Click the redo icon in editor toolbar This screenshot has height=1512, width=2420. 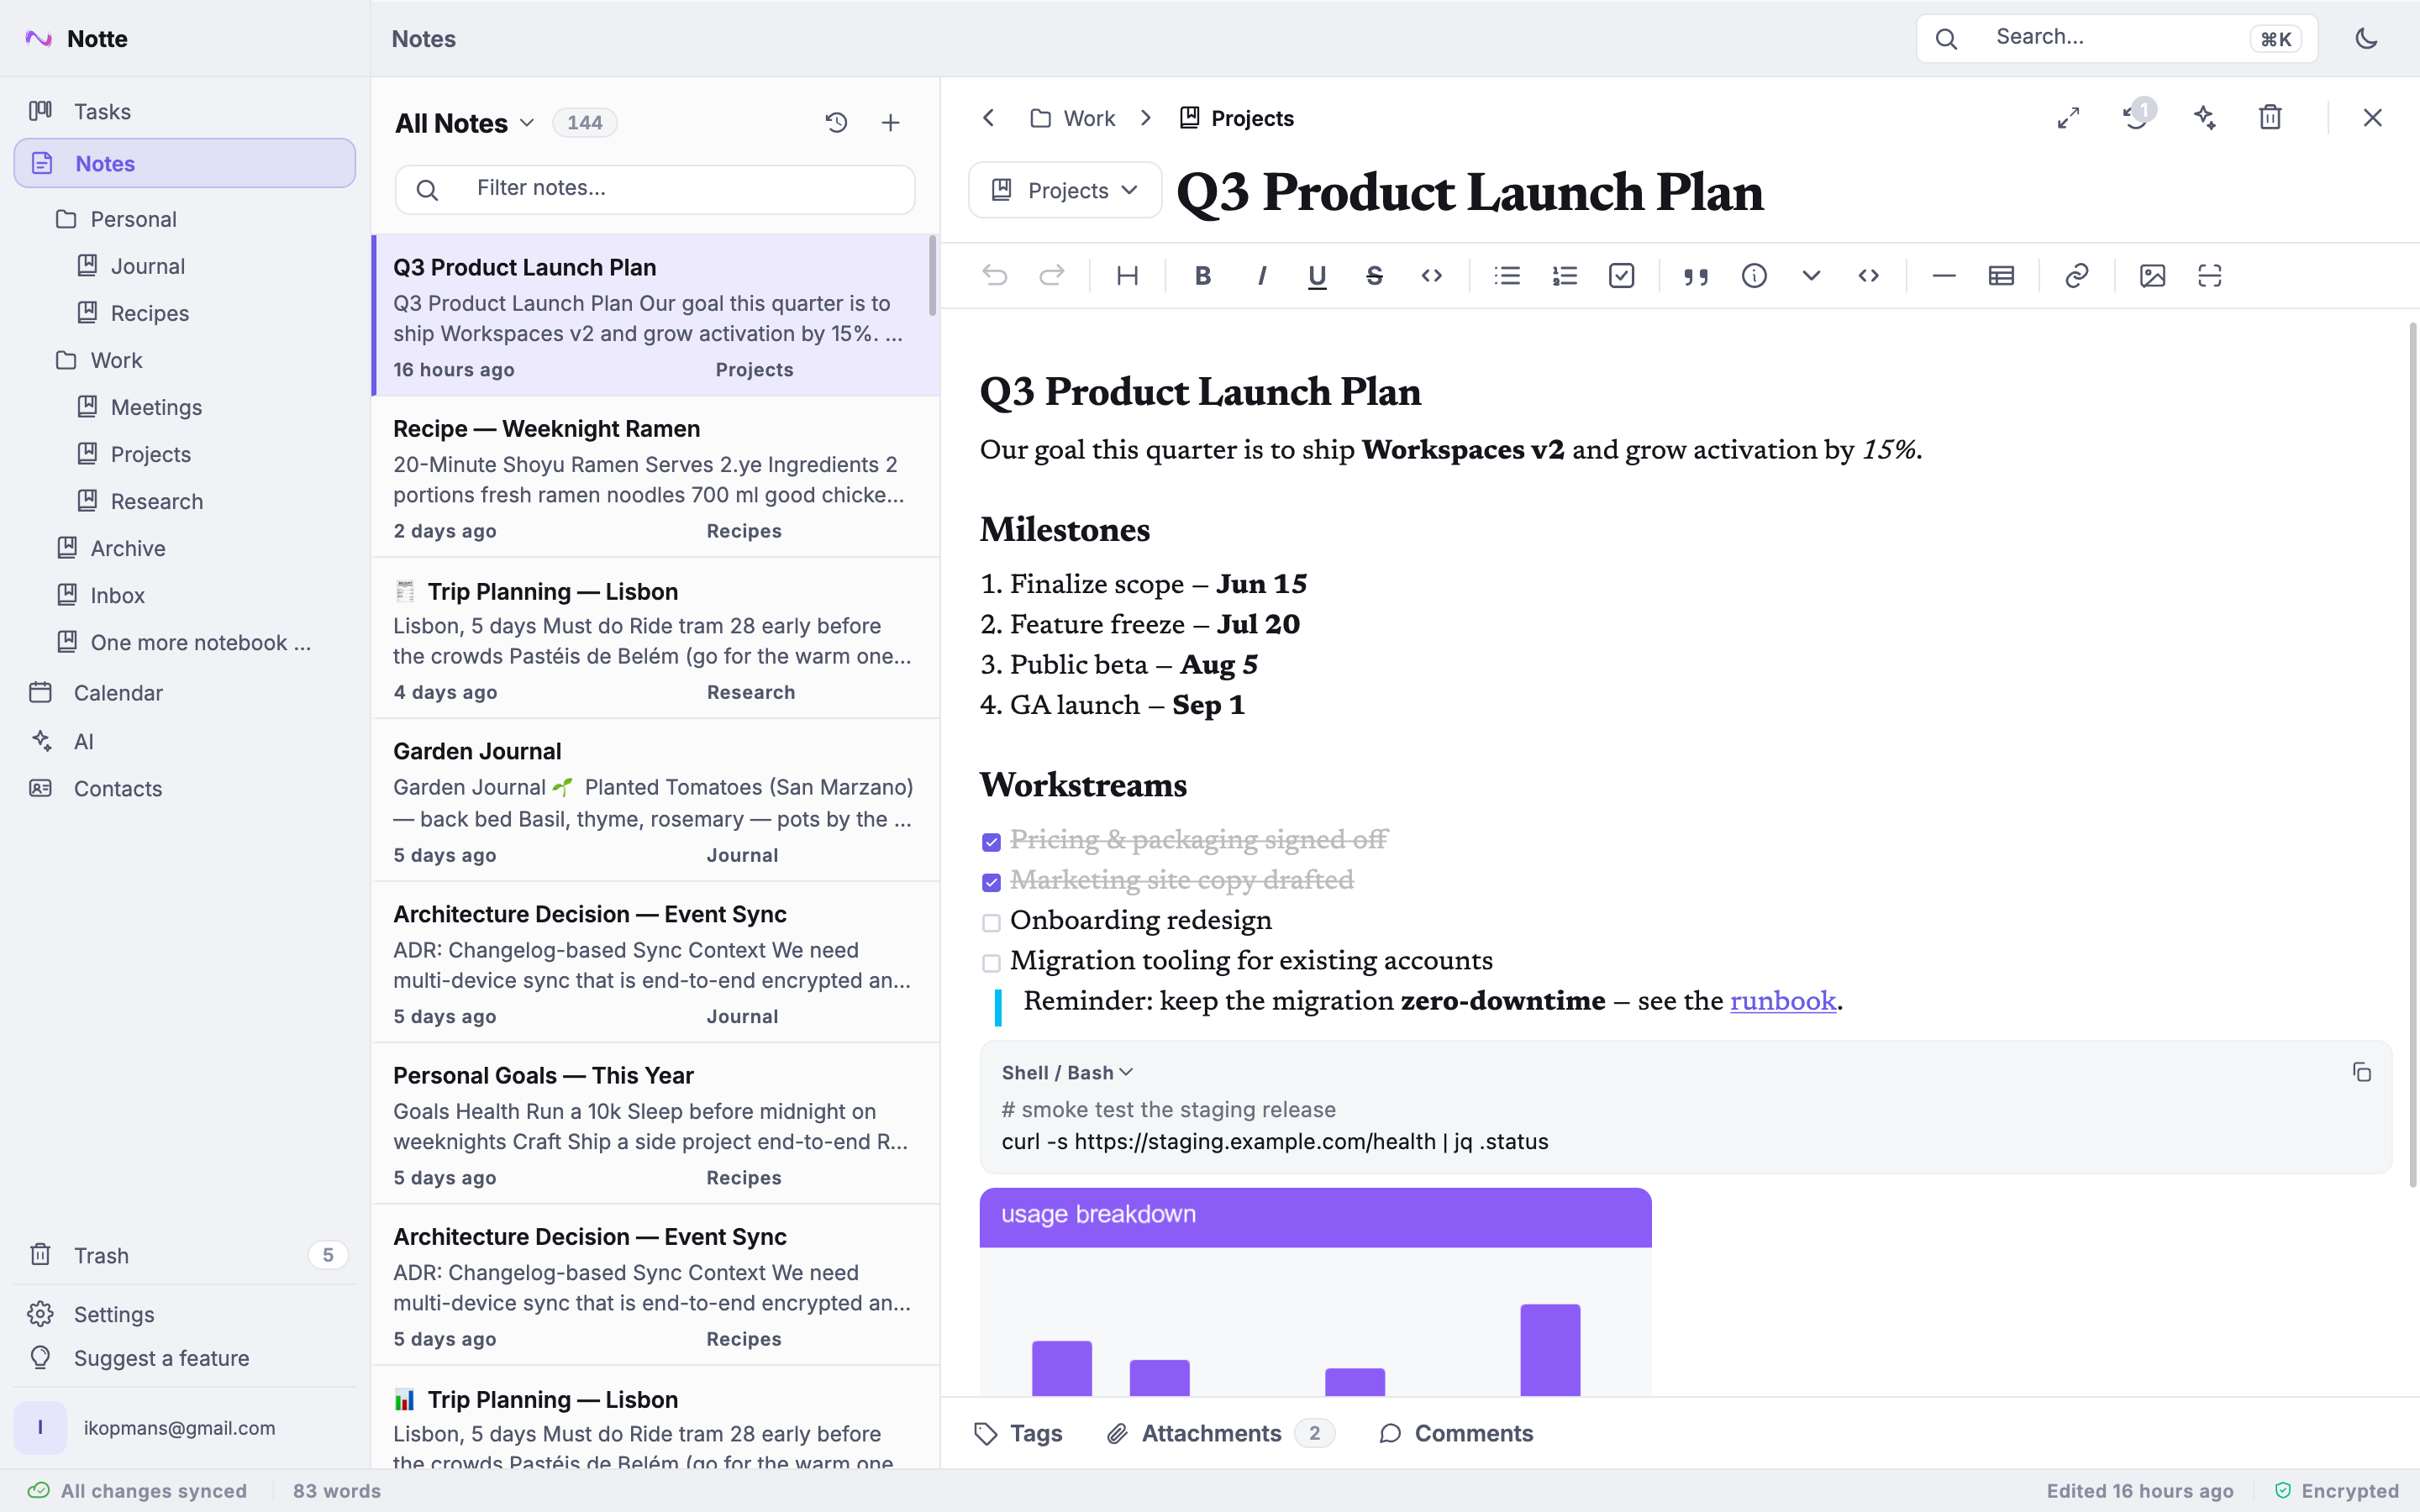1052,275
